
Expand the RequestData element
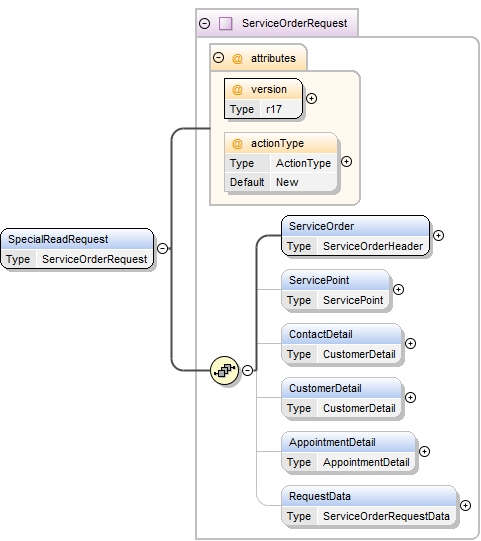point(465,505)
